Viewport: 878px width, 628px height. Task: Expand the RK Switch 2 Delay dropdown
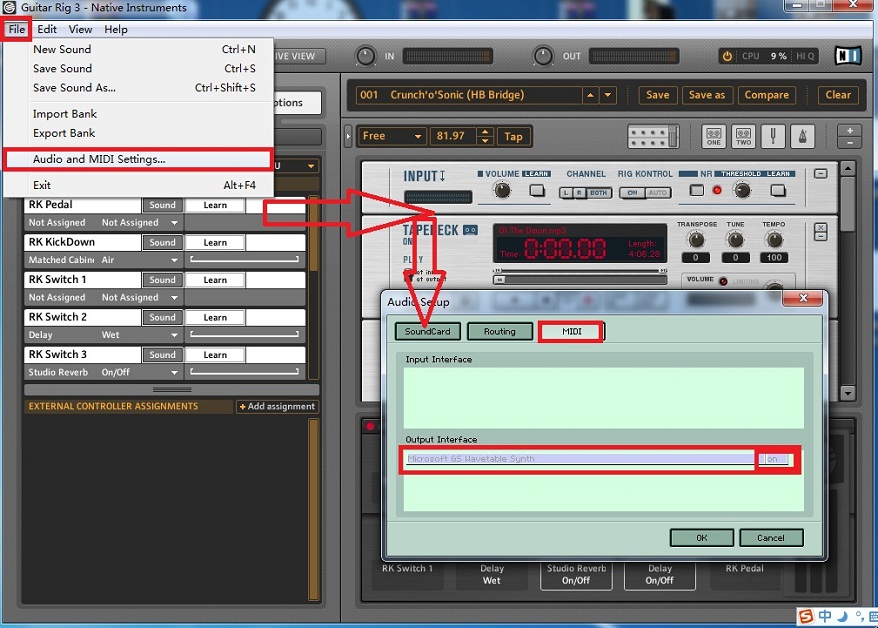coord(174,335)
